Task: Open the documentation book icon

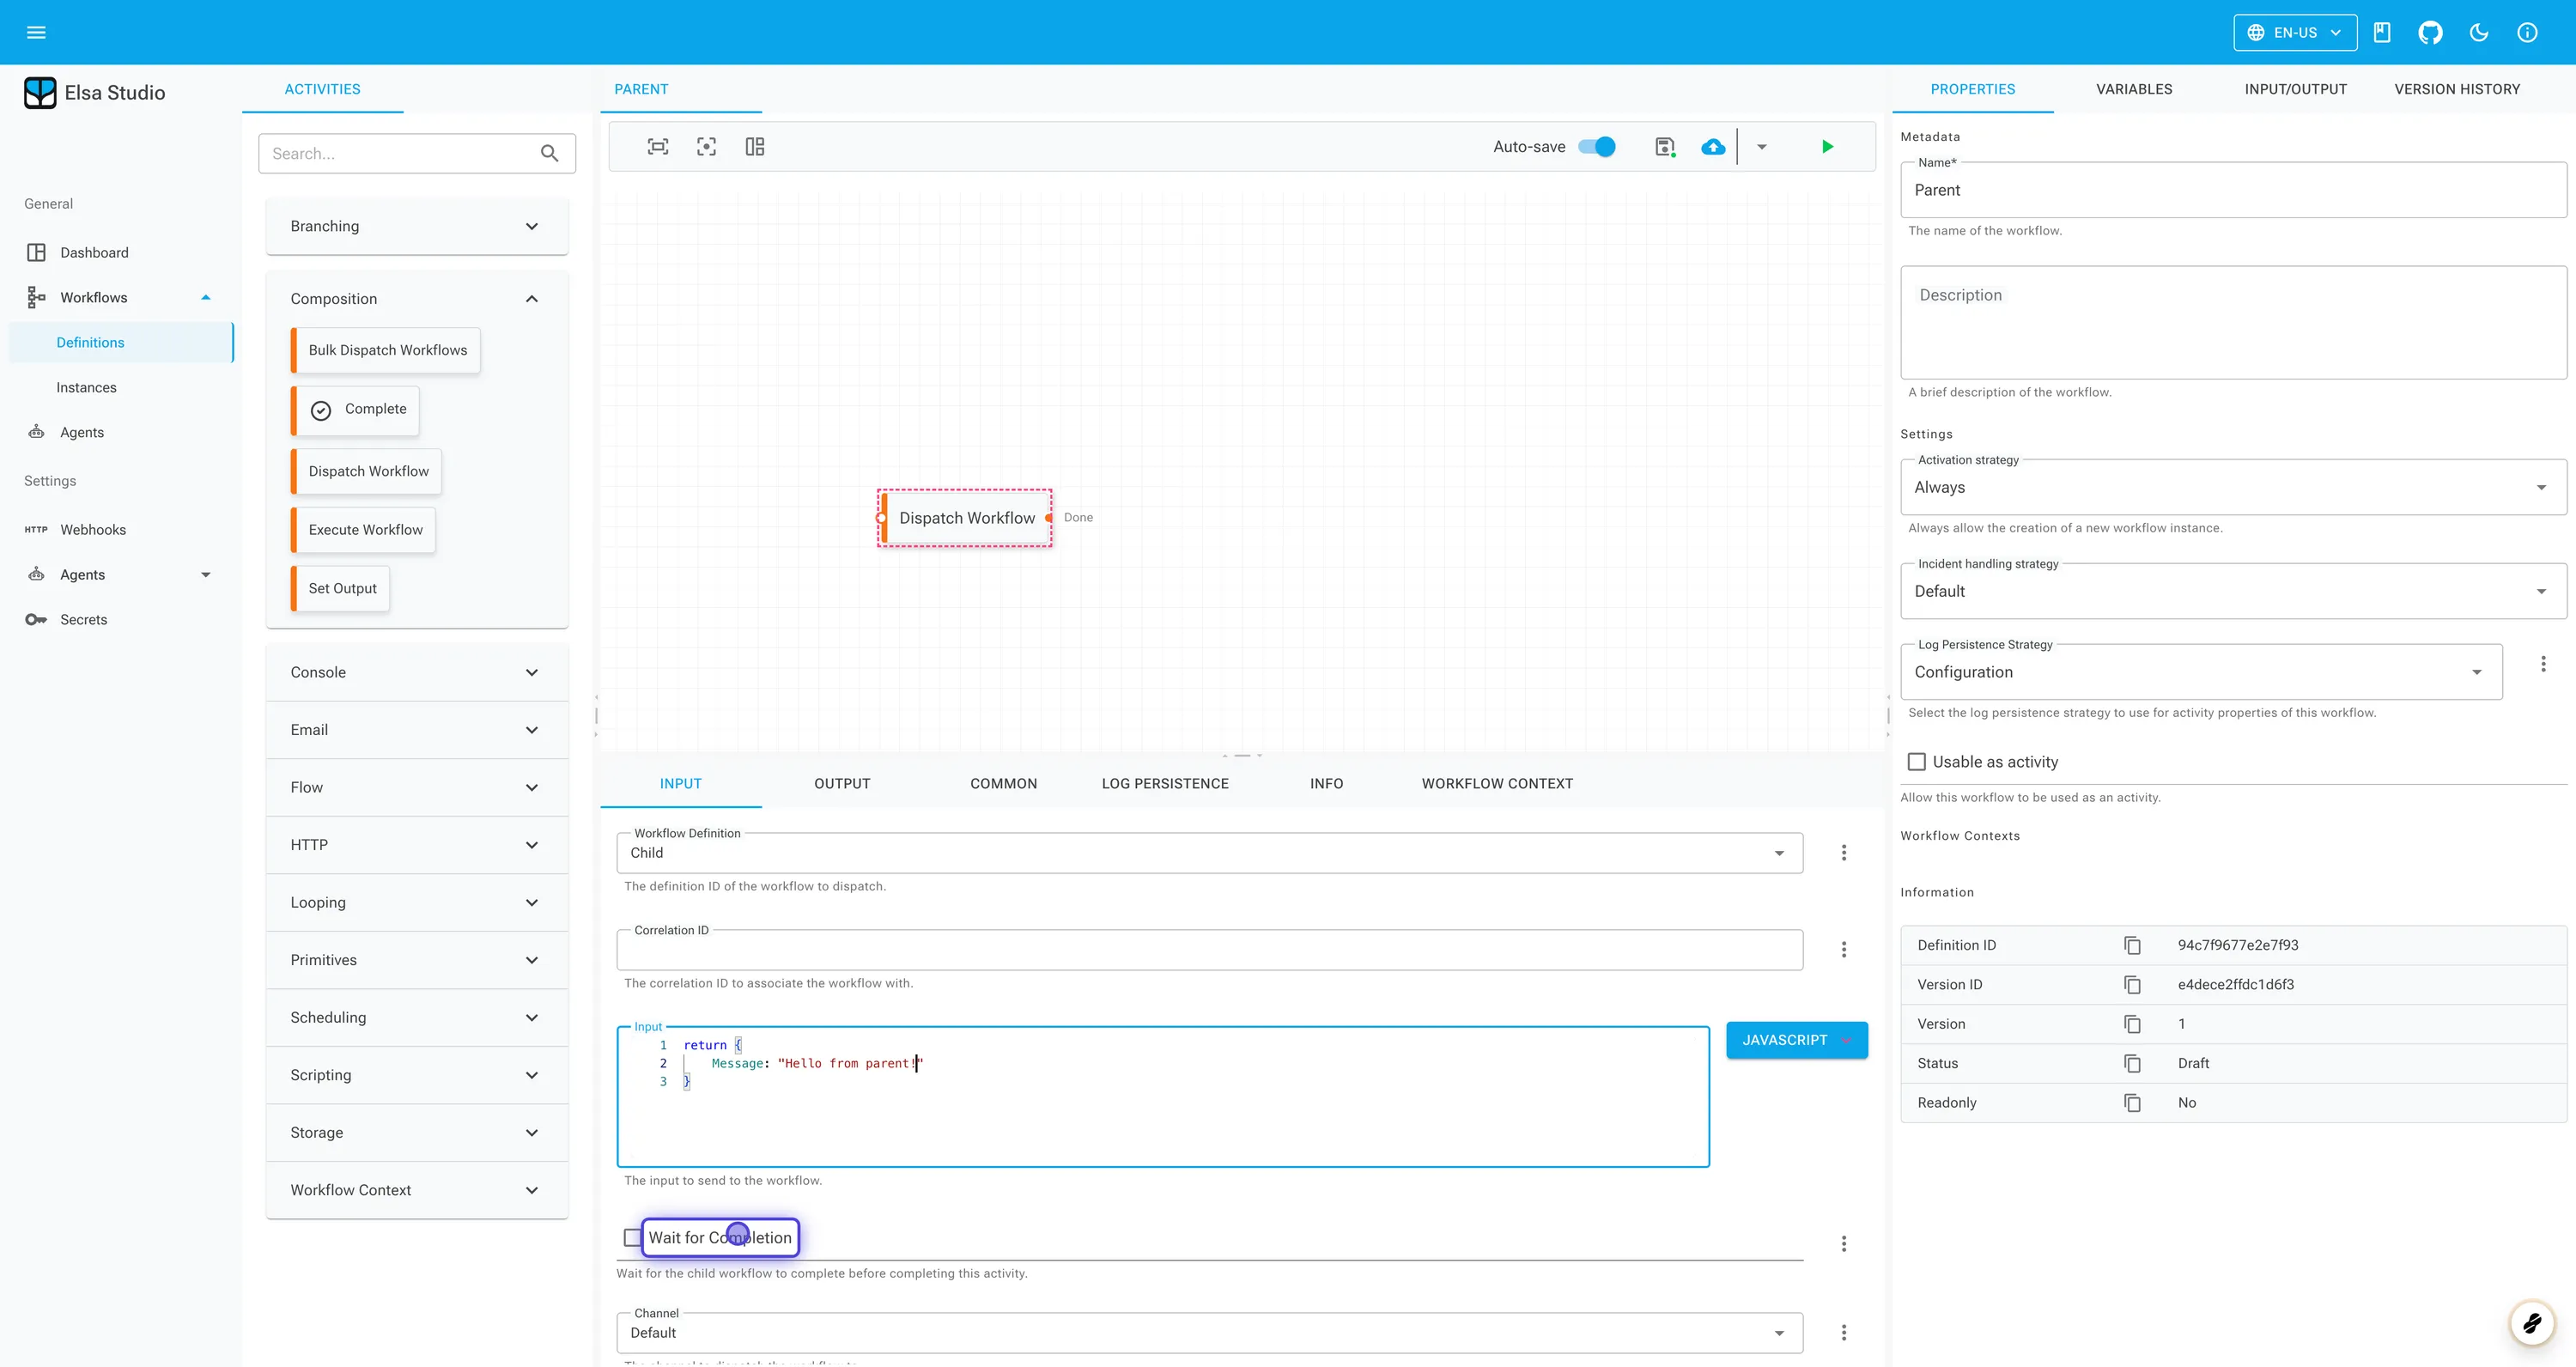Action: pyautogui.click(x=2382, y=32)
